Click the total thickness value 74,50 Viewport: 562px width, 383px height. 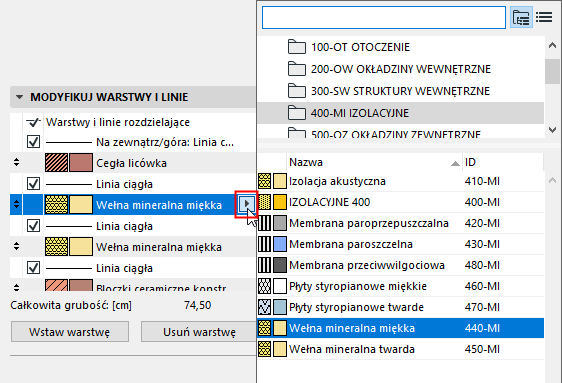click(x=197, y=305)
